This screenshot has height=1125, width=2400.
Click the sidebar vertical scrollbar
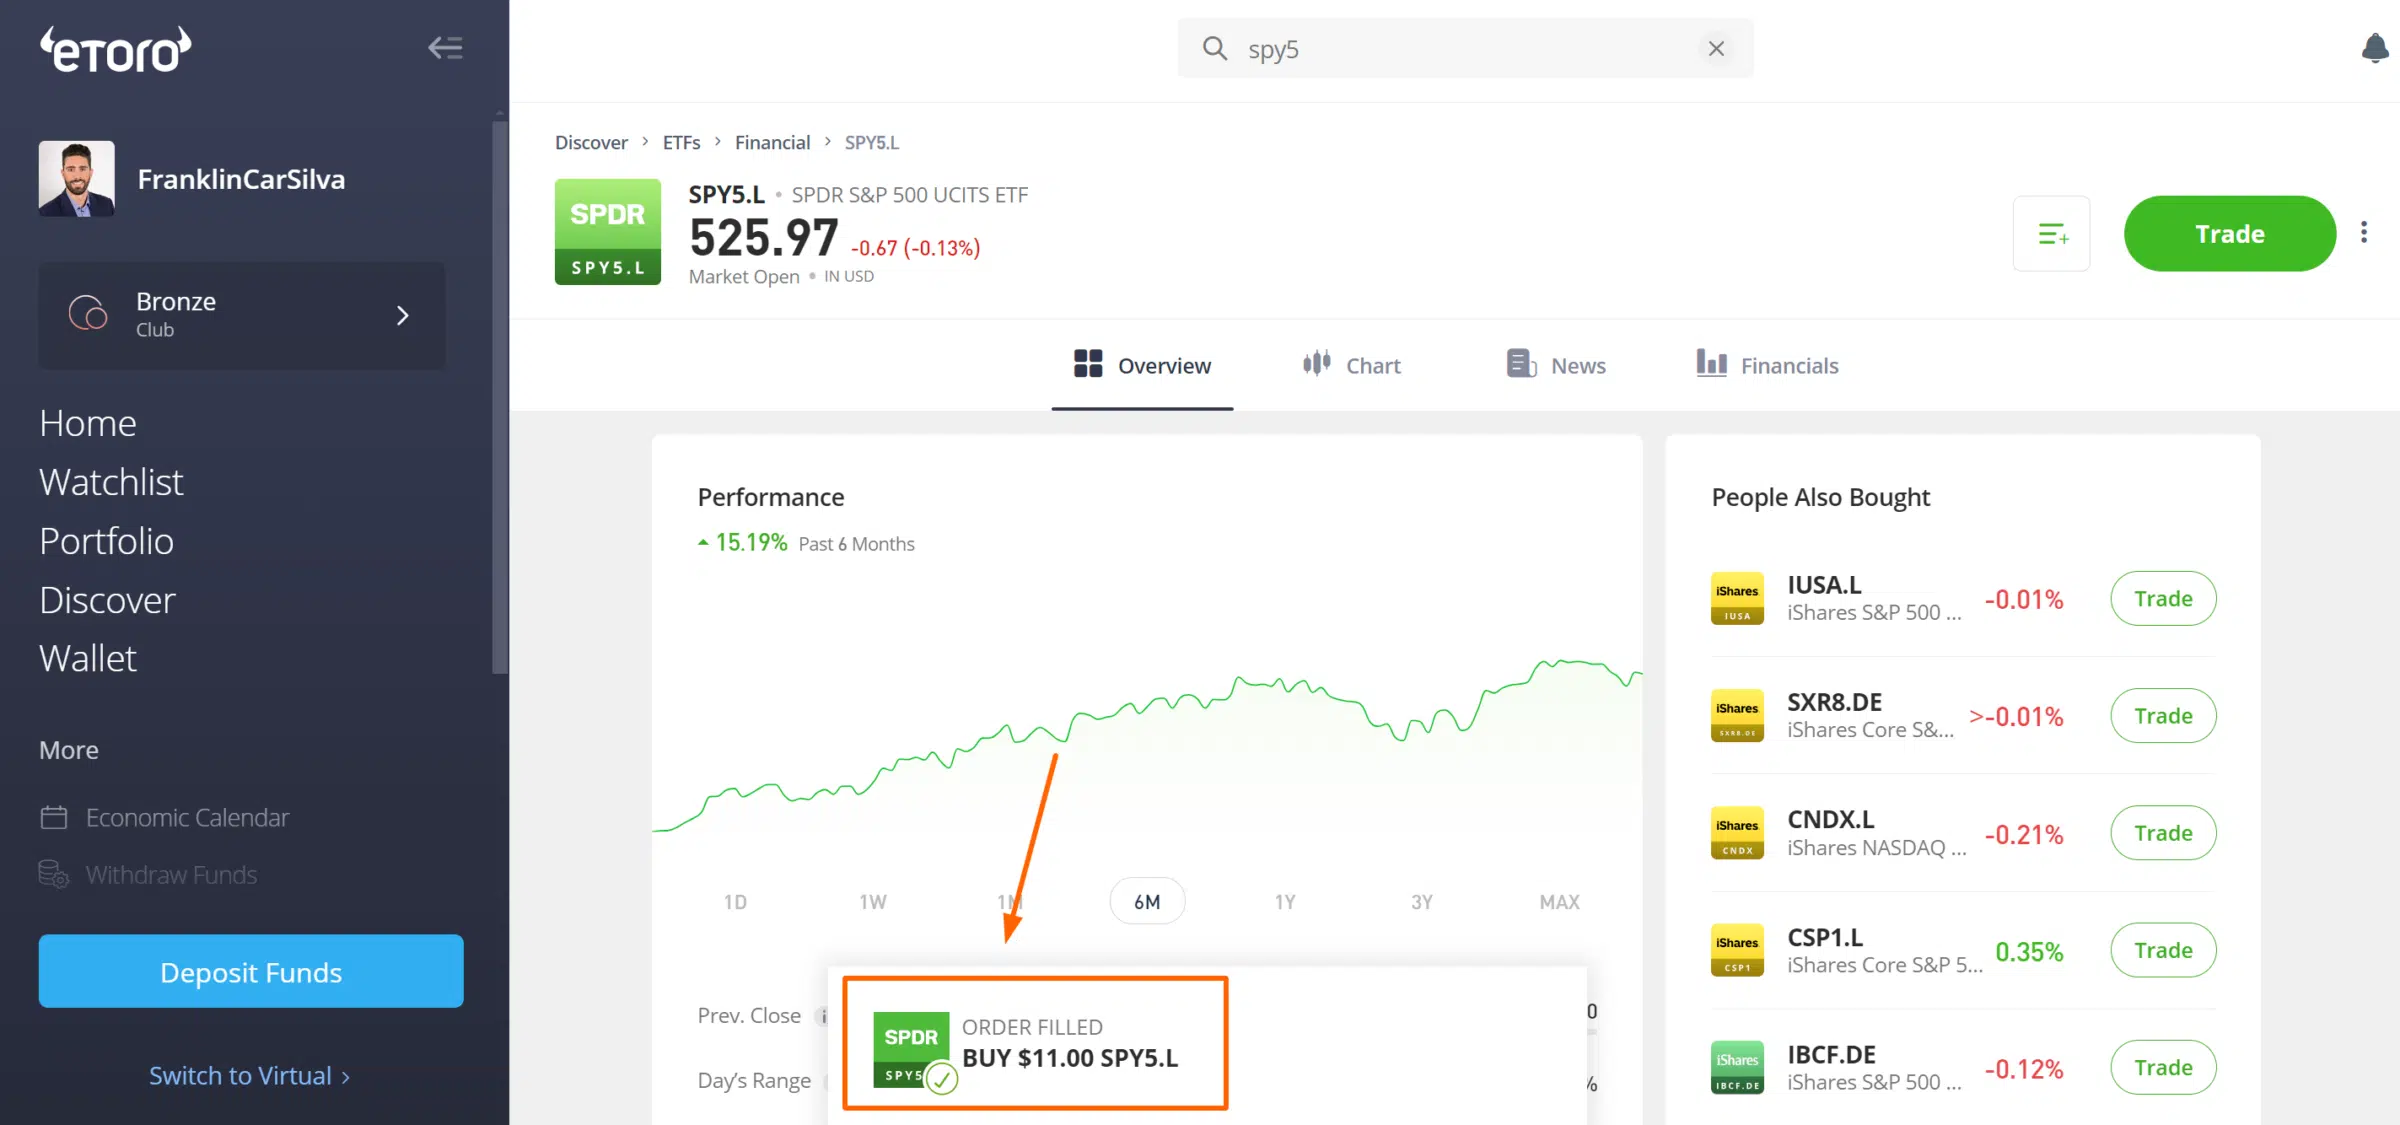point(499,398)
